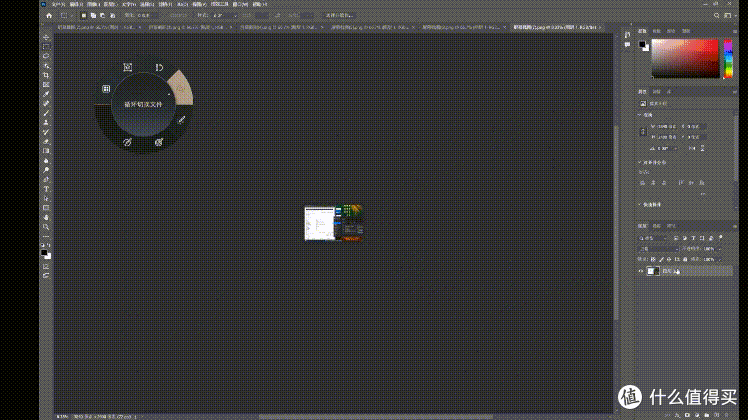Select the Rectangular Marquee tool

click(x=46, y=47)
